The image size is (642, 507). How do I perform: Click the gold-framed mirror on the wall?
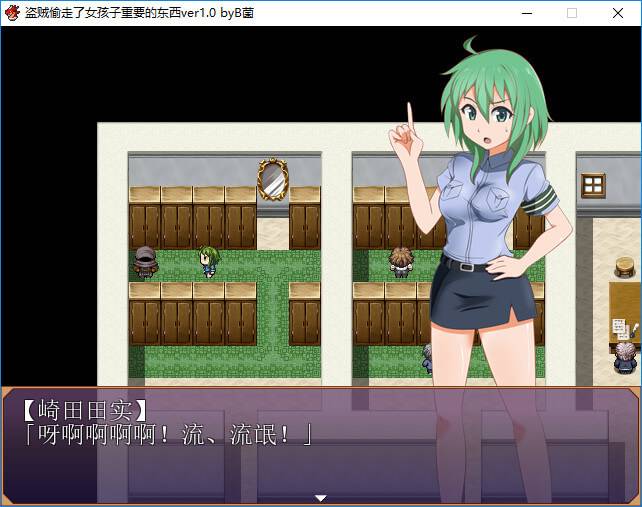tap(272, 180)
